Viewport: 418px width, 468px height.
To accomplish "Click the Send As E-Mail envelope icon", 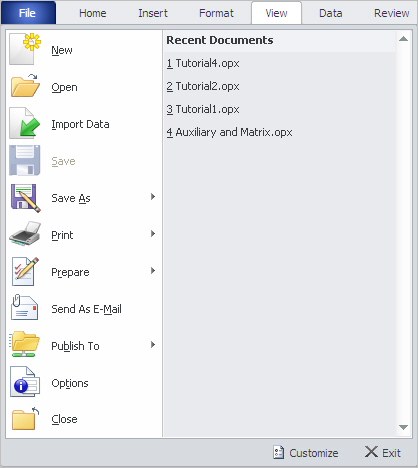I will (x=24, y=307).
